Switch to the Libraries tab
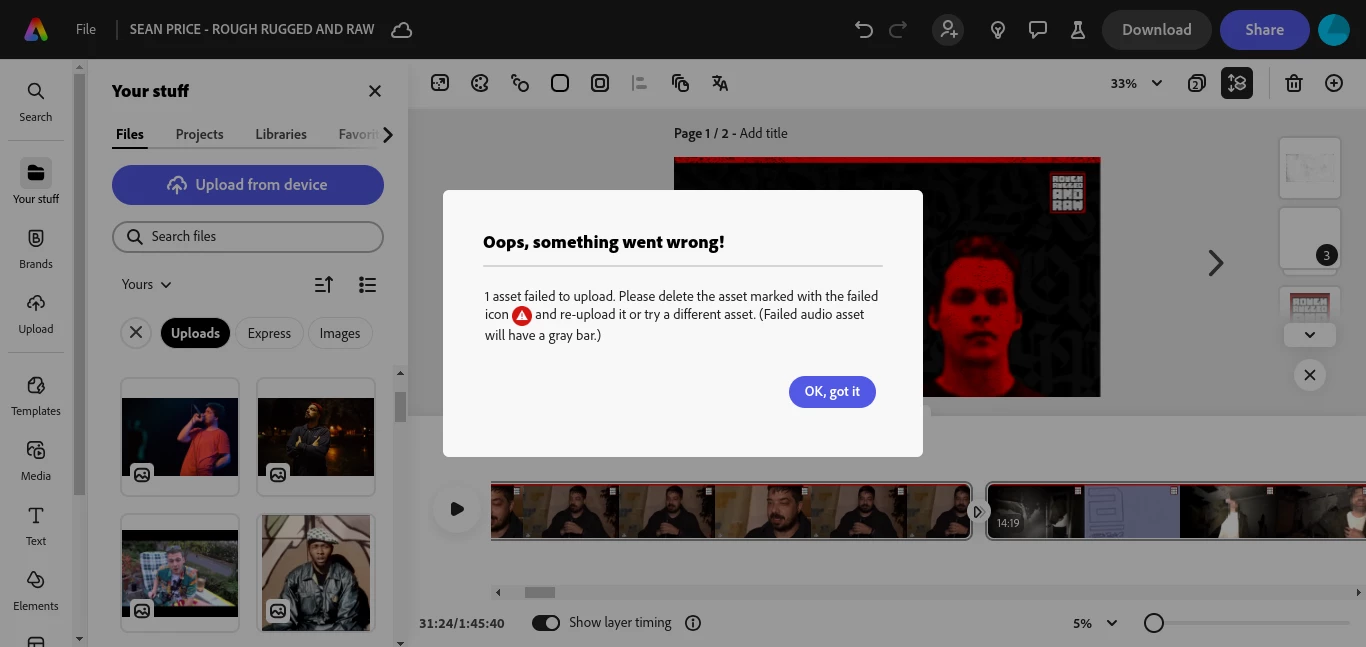Image resolution: width=1366 pixels, height=647 pixels. click(281, 134)
